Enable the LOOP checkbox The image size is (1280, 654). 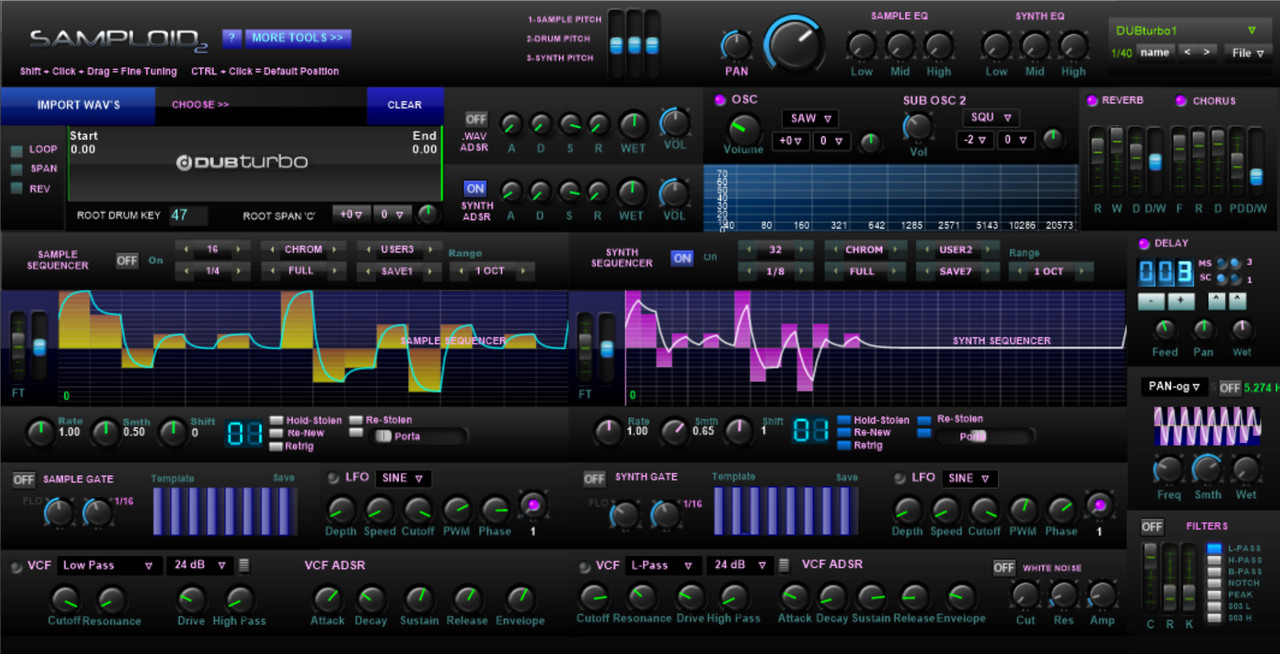coord(16,150)
